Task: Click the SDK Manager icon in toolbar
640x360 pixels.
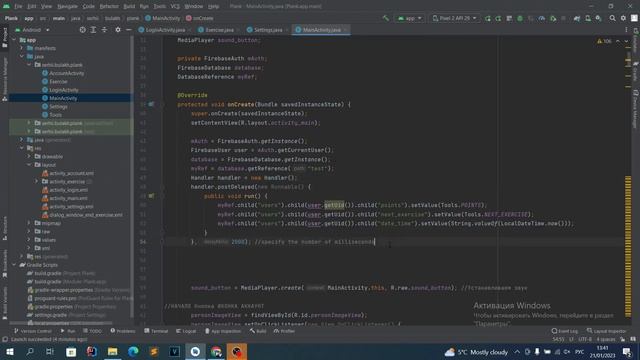Action: 598,18
